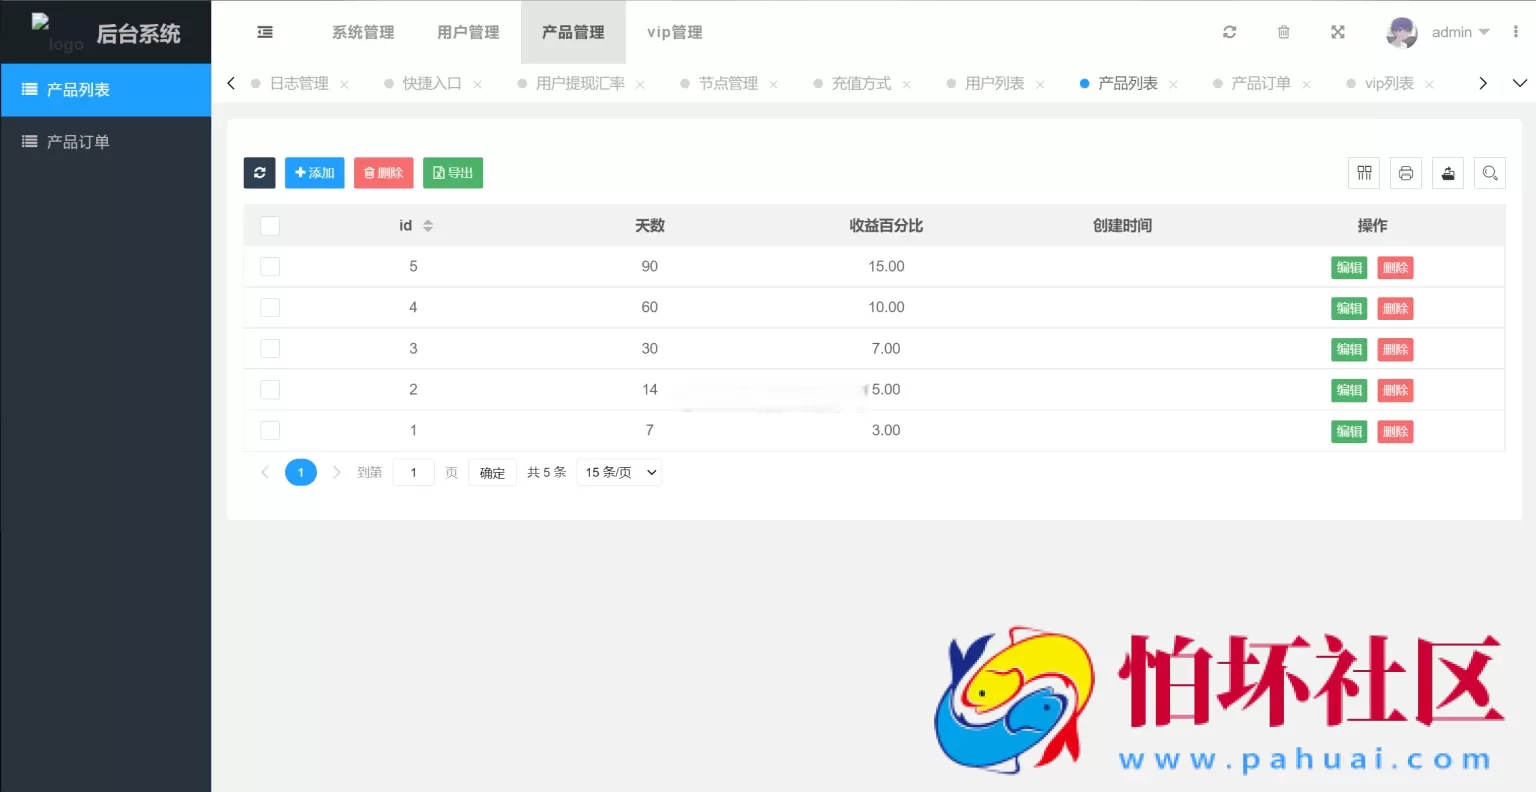1536x792 pixels.
Task: Tick the checkbox for row with id 5
Action: tap(270, 266)
